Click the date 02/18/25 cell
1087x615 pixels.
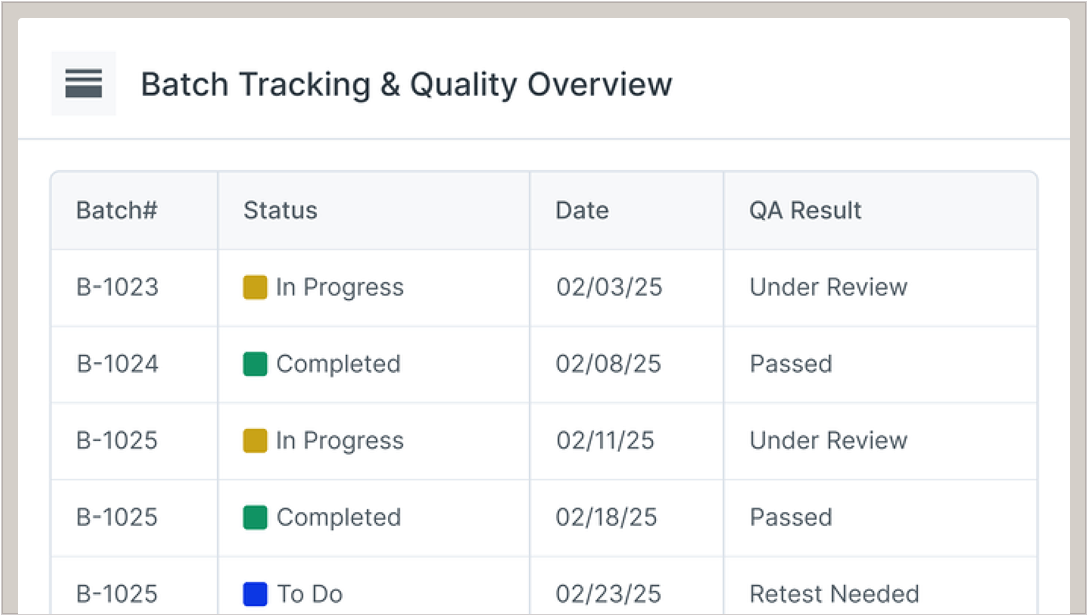click(x=607, y=517)
